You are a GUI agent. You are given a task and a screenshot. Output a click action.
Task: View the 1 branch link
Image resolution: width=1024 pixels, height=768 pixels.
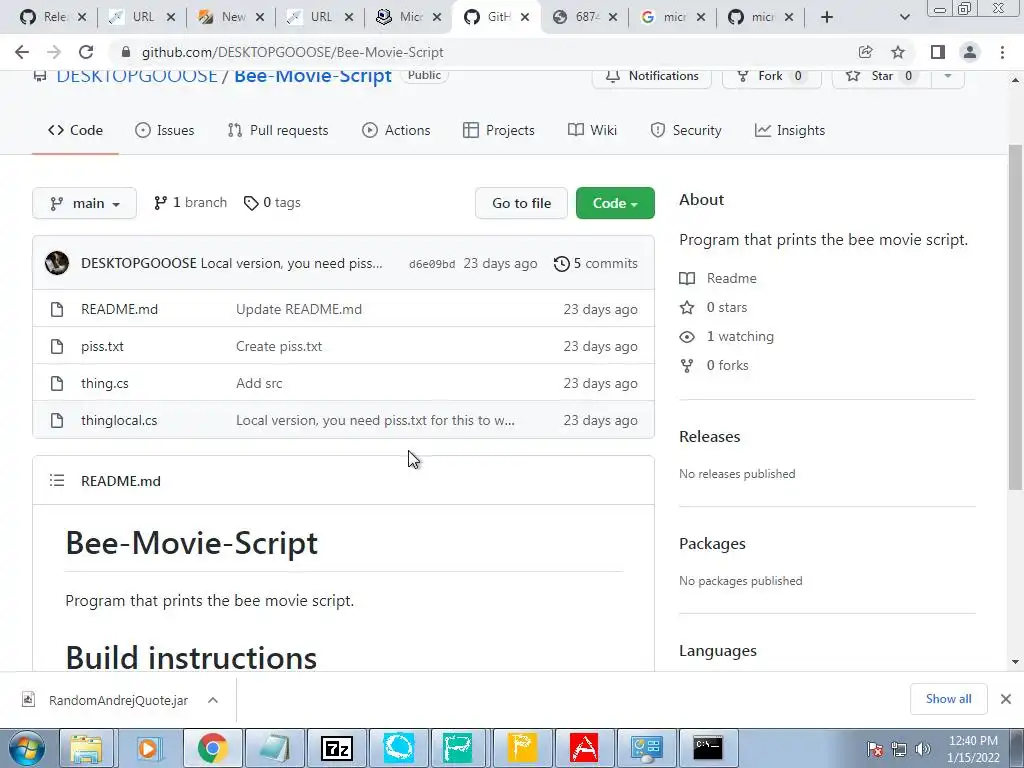click(190, 202)
